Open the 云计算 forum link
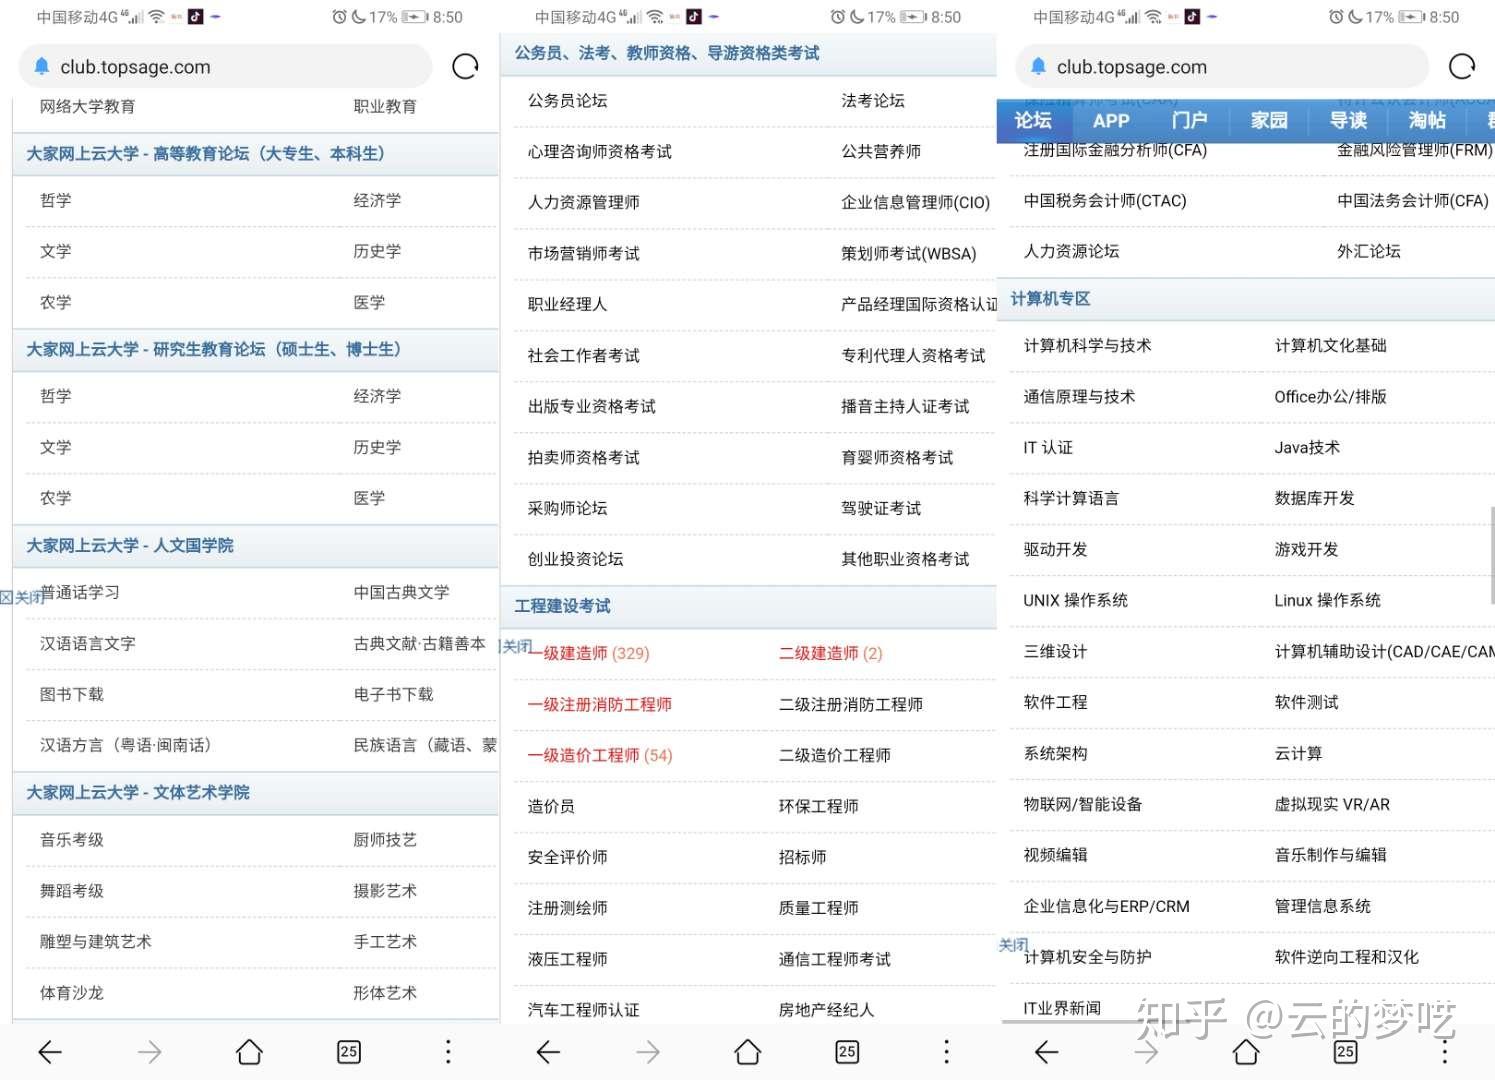Image resolution: width=1495 pixels, height=1080 pixels. (x=1298, y=752)
